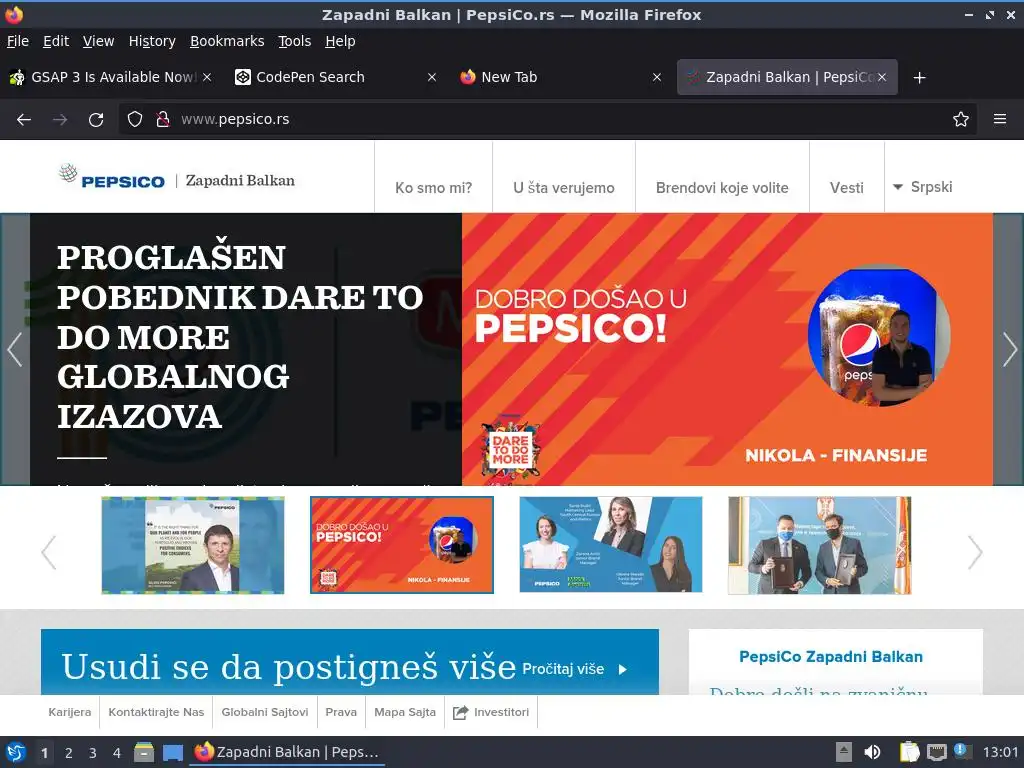The width and height of the screenshot is (1024, 768).
Task: Switch to workspace 2 in taskbar
Action: (69, 753)
